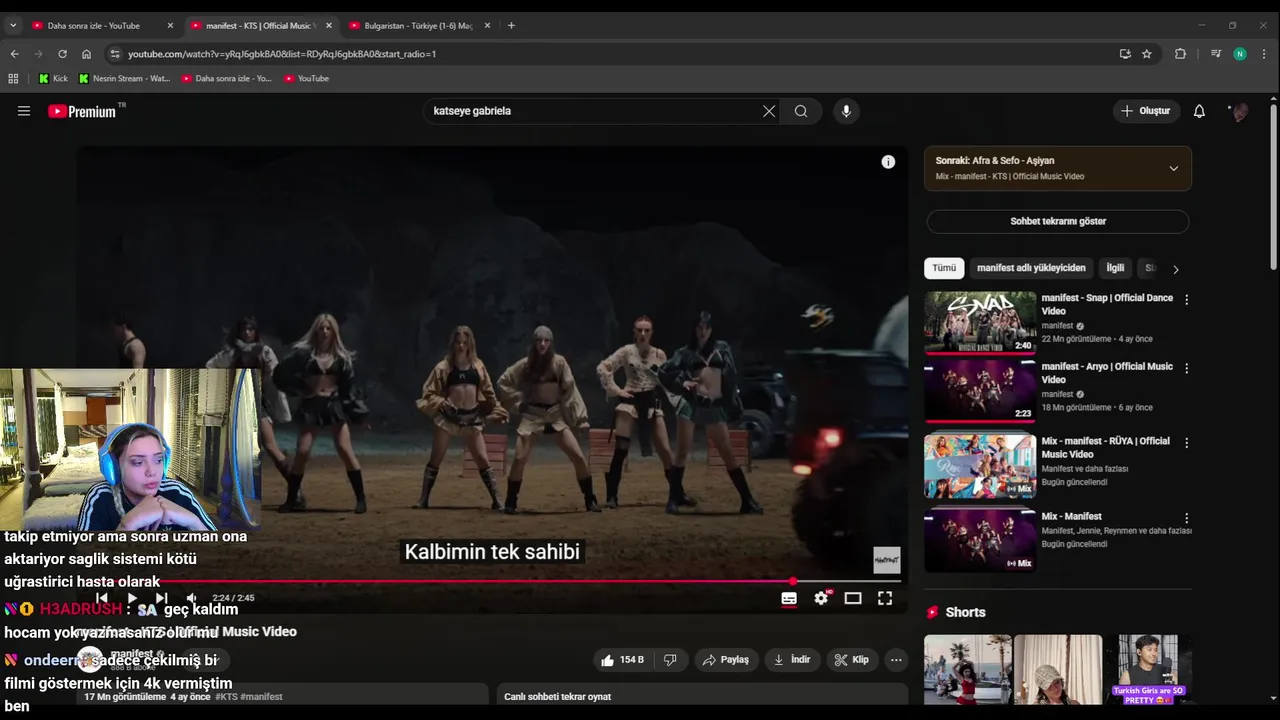This screenshot has width=1280, height=720.
Task: Click the address bar URL
Action: pyautogui.click(x=282, y=54)
